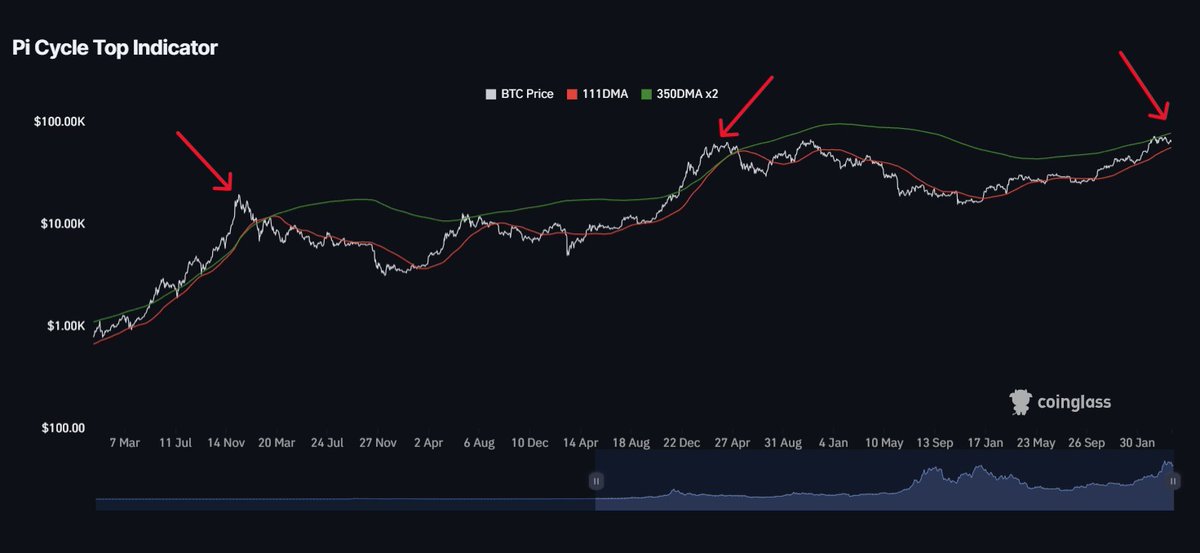Click the 10 May x-axis date

(x=885, y=442)
